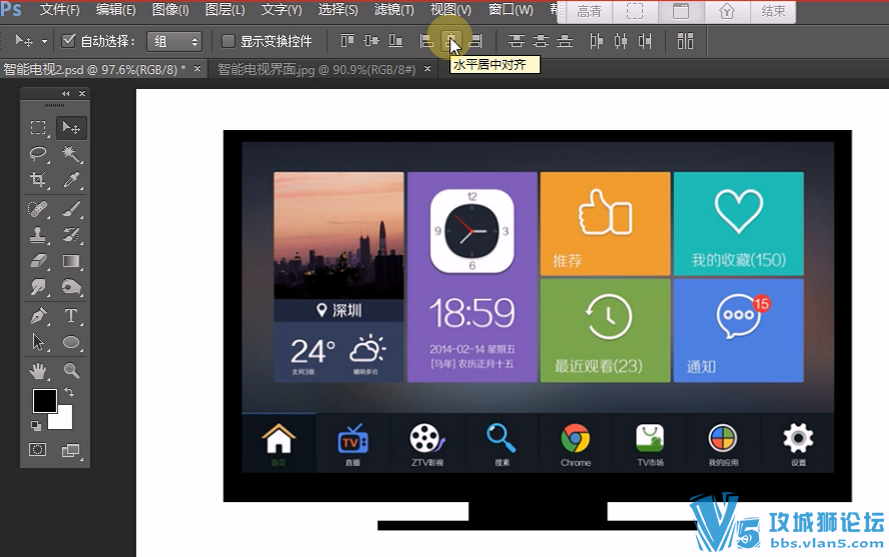Select the Clone Stamp tool
The height and width of the screenshot is (557, 889).
pyautogui.click(x=38, y=234)
